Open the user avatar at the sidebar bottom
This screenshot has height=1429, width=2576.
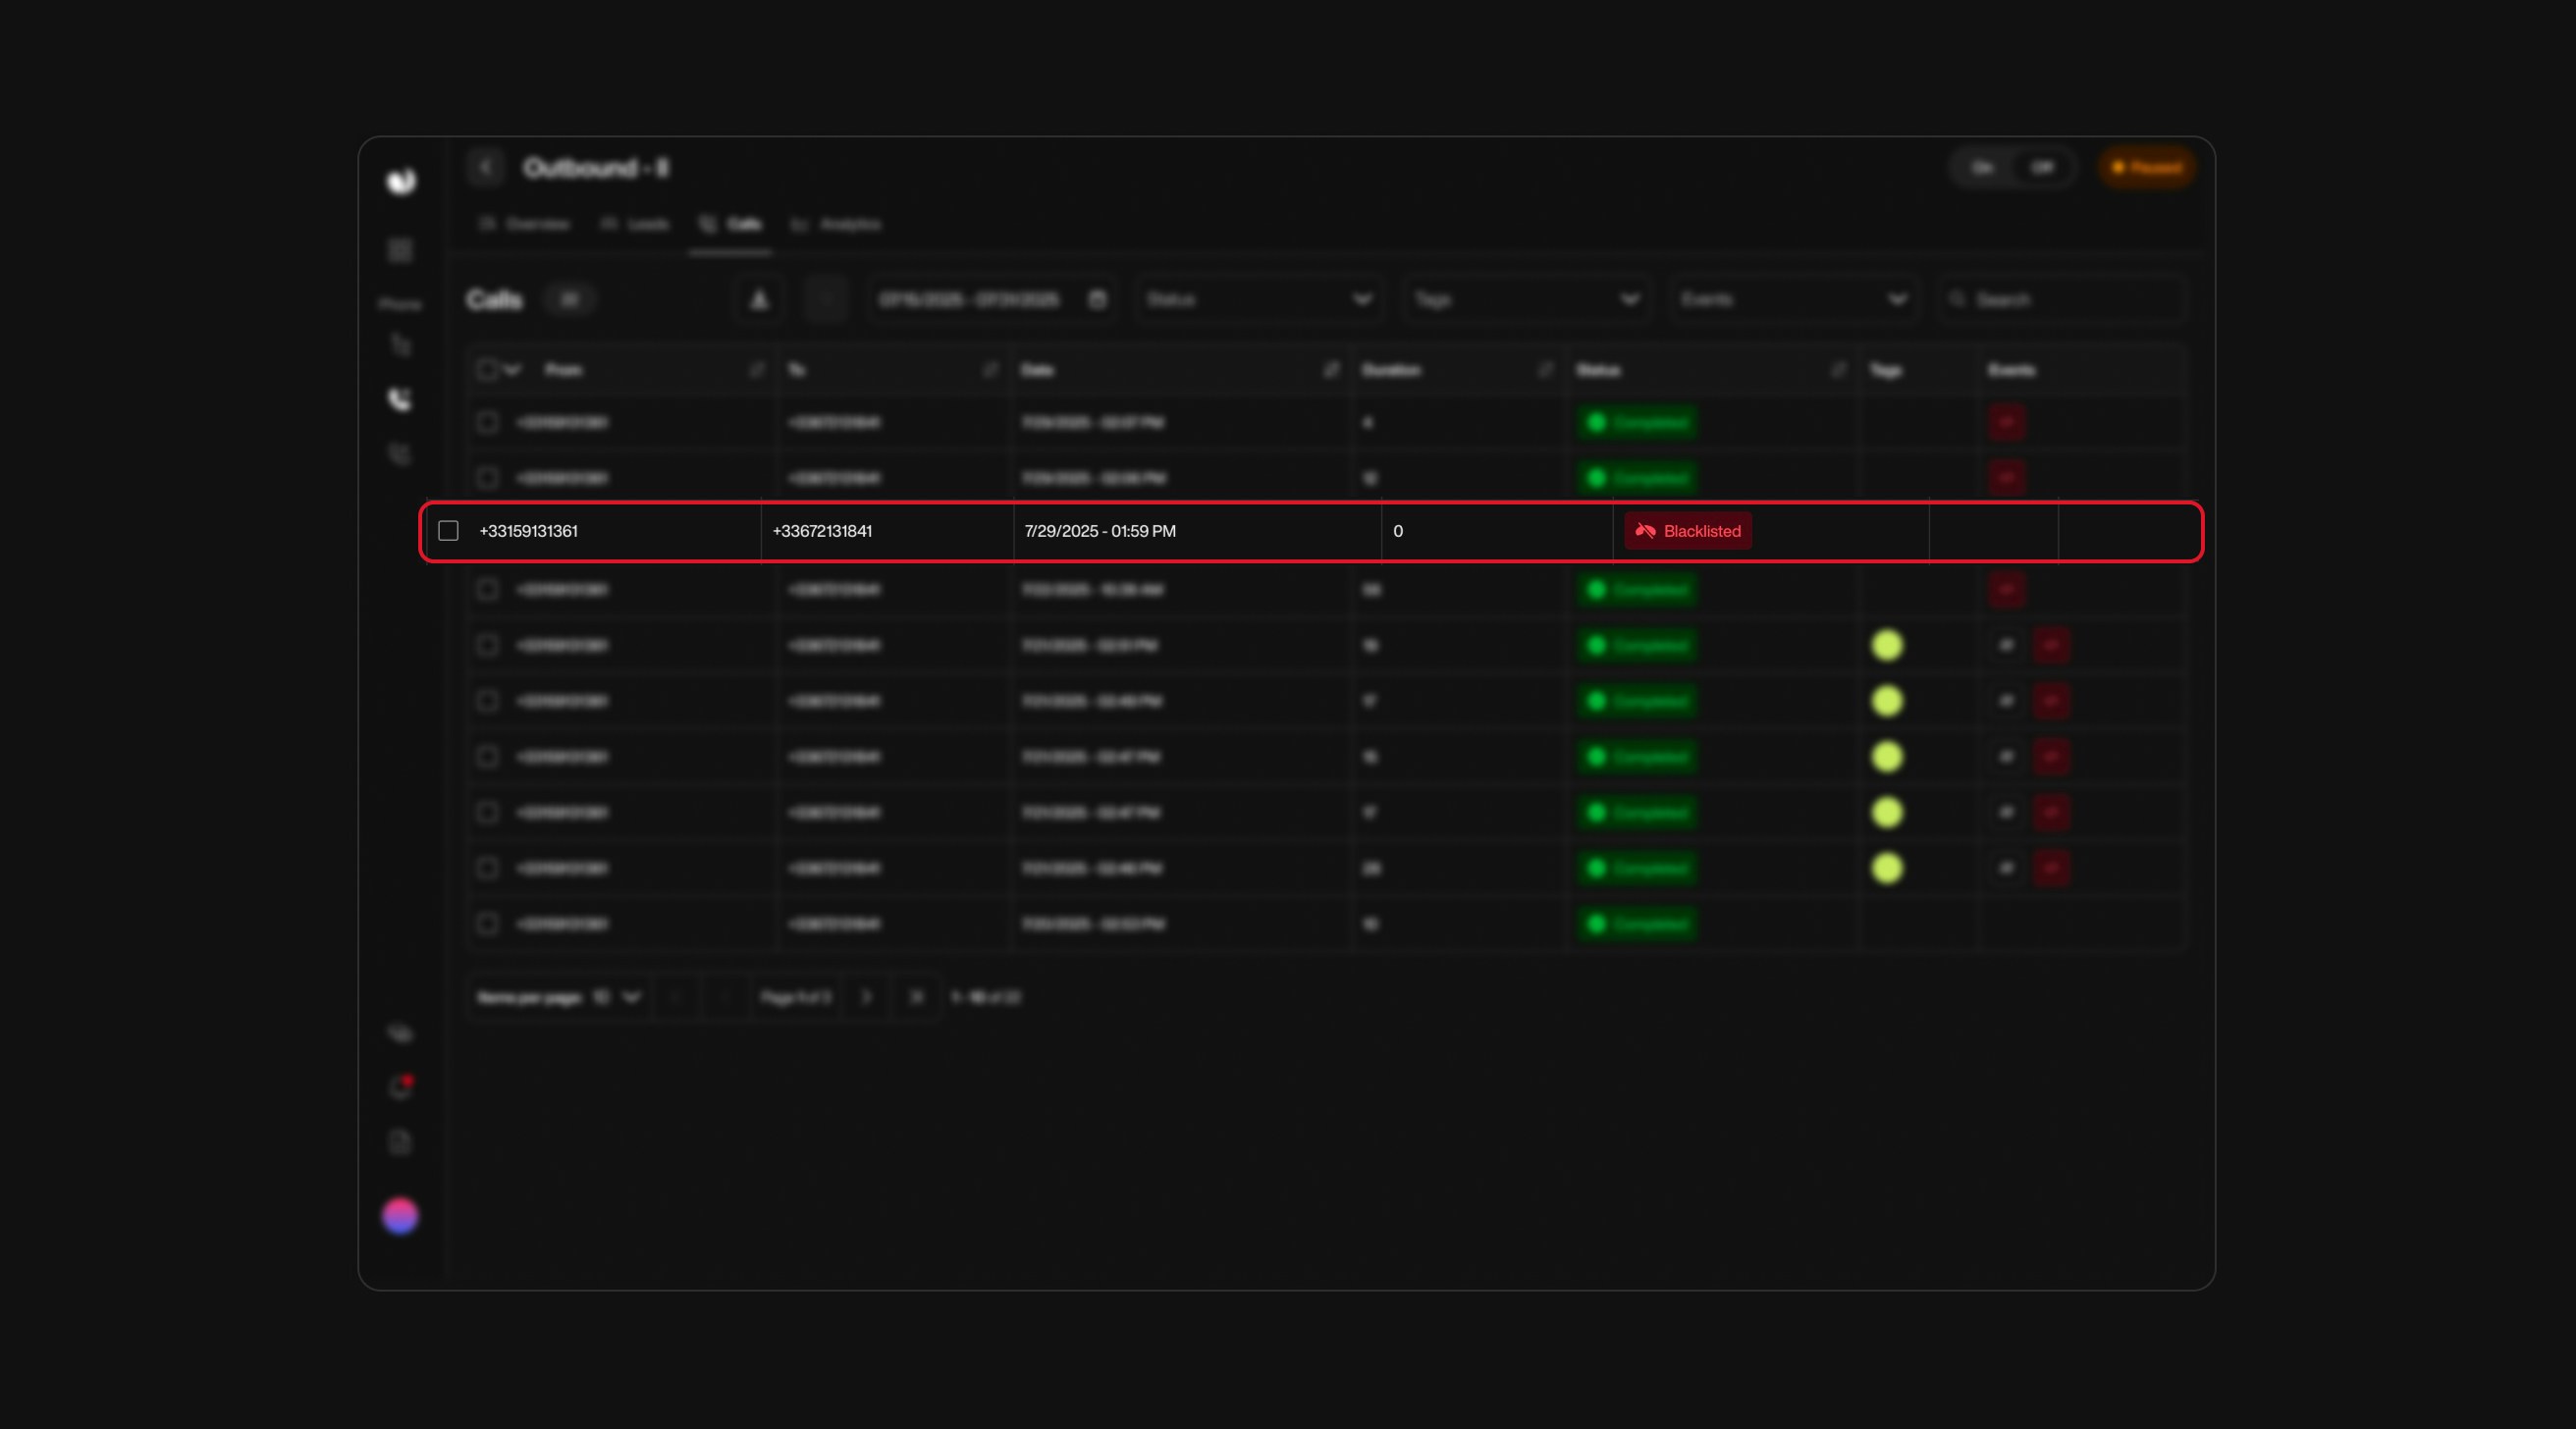[x=401, y=1217]
